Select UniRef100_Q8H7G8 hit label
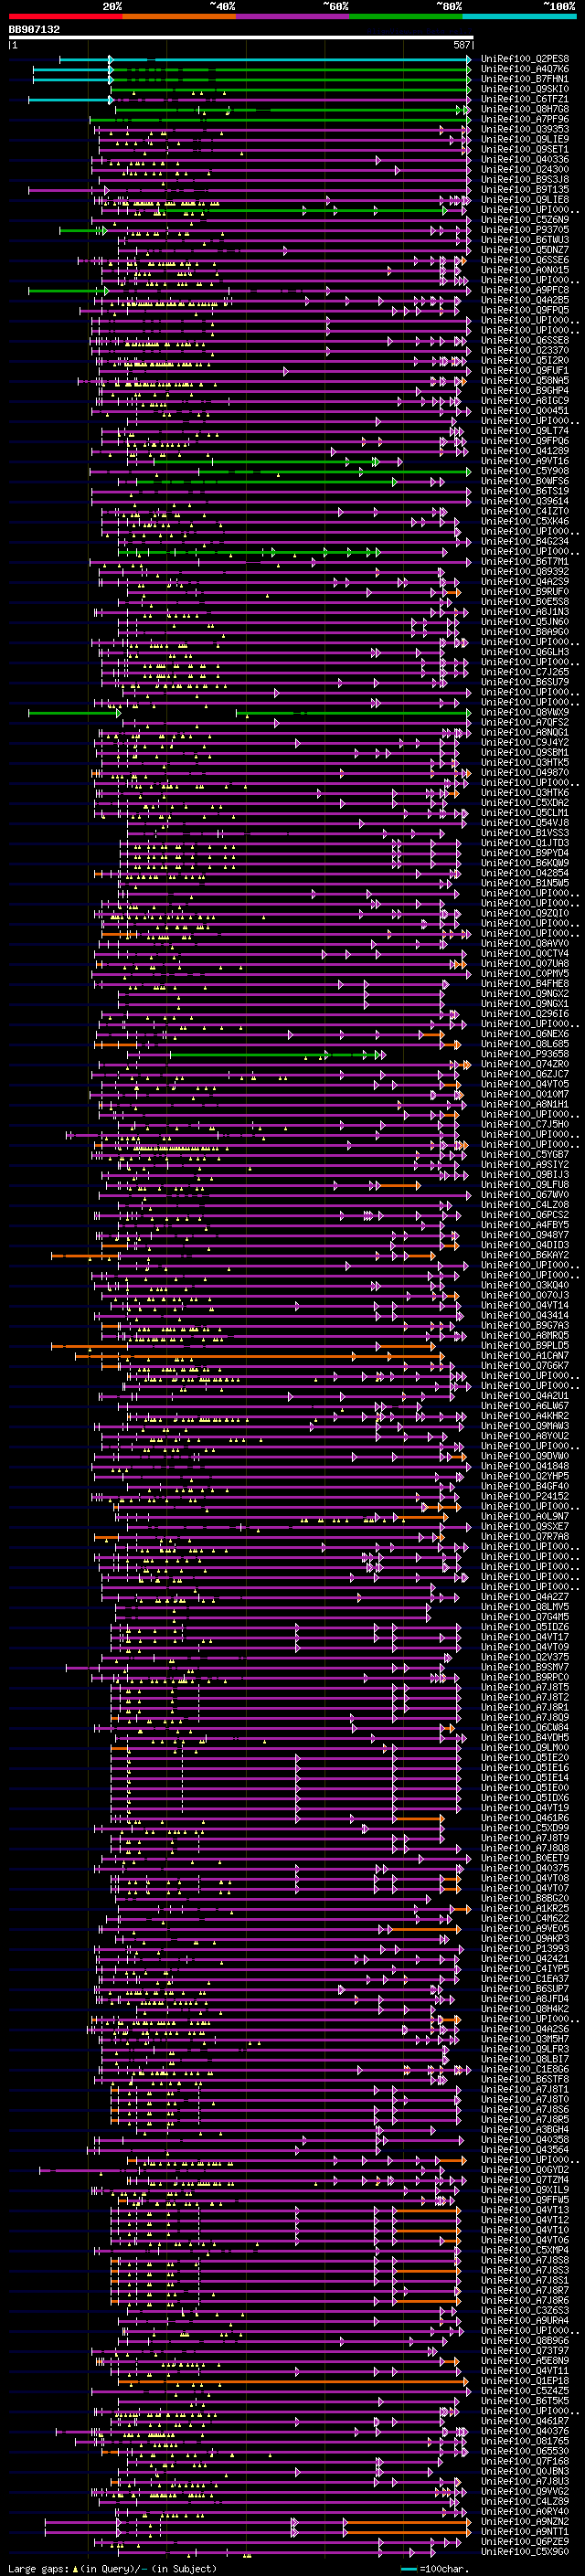 524,109
